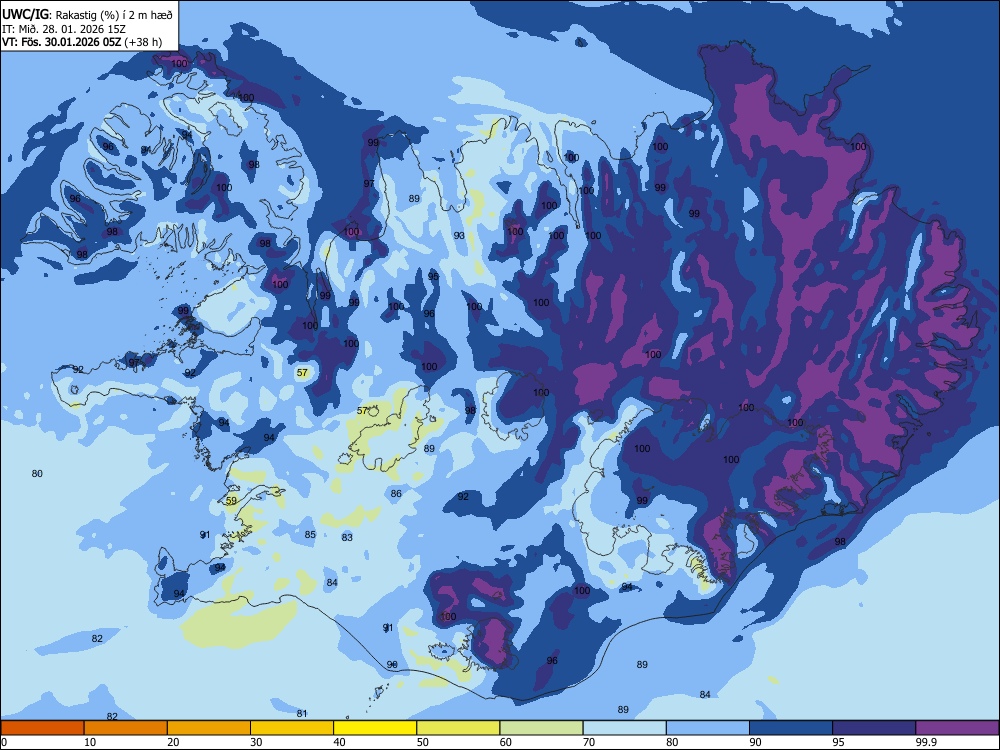Screen dimensions: 1000x750
Task: Click the dark orange 0–10 legend swatch
Action: tap(42, 728)
